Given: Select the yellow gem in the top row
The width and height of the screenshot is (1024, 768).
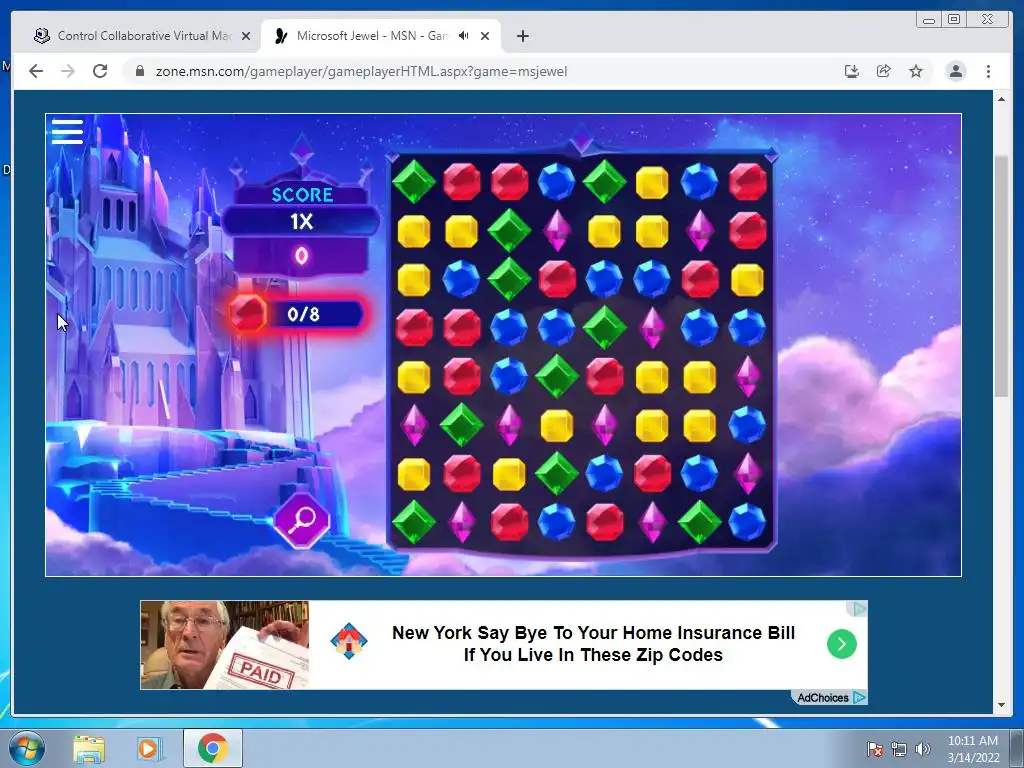Looking at the screenshot, I should 652,182.
